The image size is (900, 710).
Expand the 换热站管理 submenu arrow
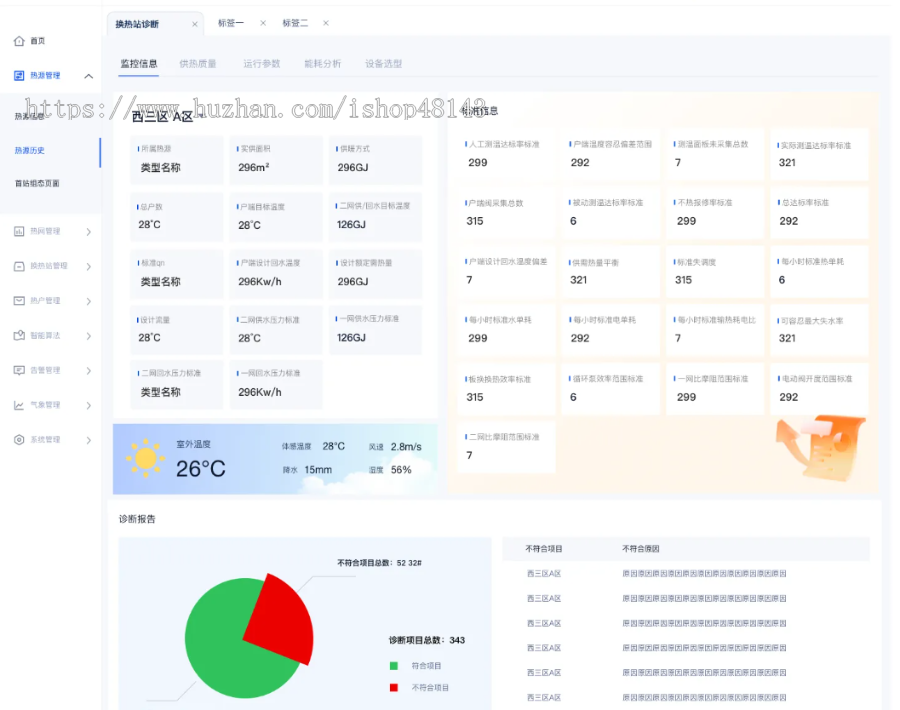(x=88, y=266)
